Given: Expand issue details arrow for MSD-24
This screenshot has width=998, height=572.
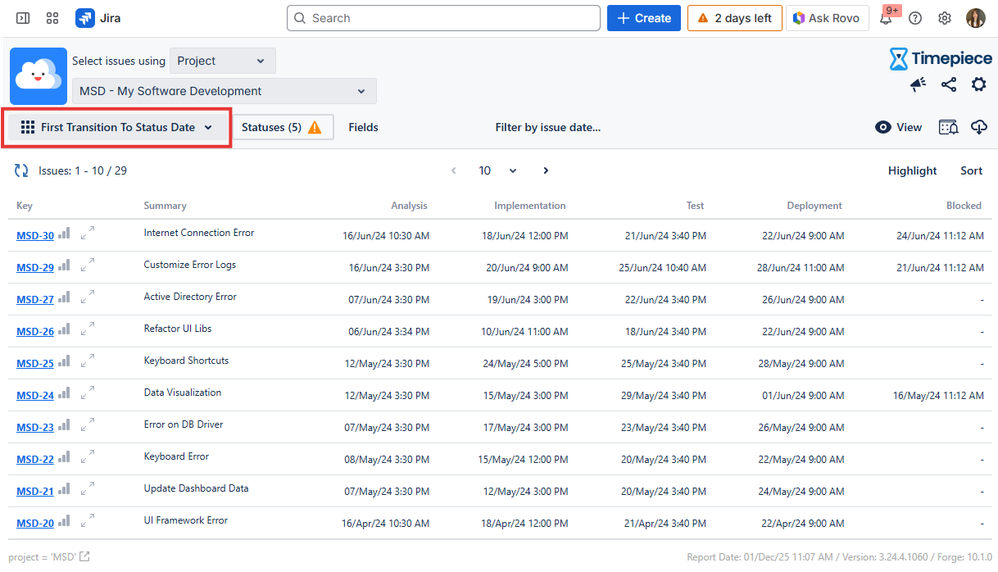Looking at the screenshot, I should 88,393.
